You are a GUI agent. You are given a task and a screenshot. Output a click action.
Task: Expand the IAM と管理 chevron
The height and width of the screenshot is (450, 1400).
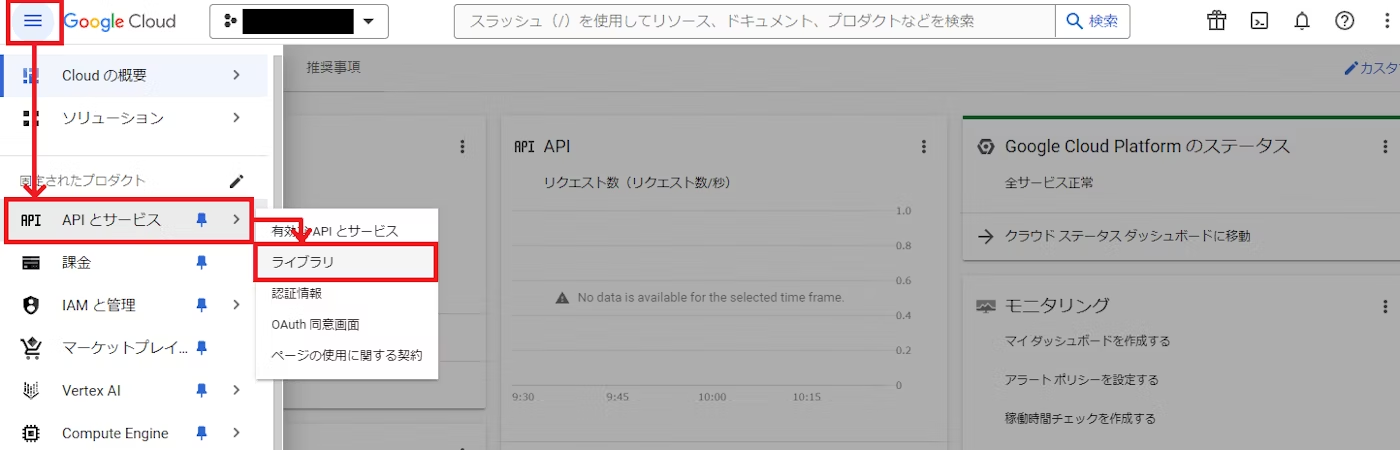(x=236, y=305)
